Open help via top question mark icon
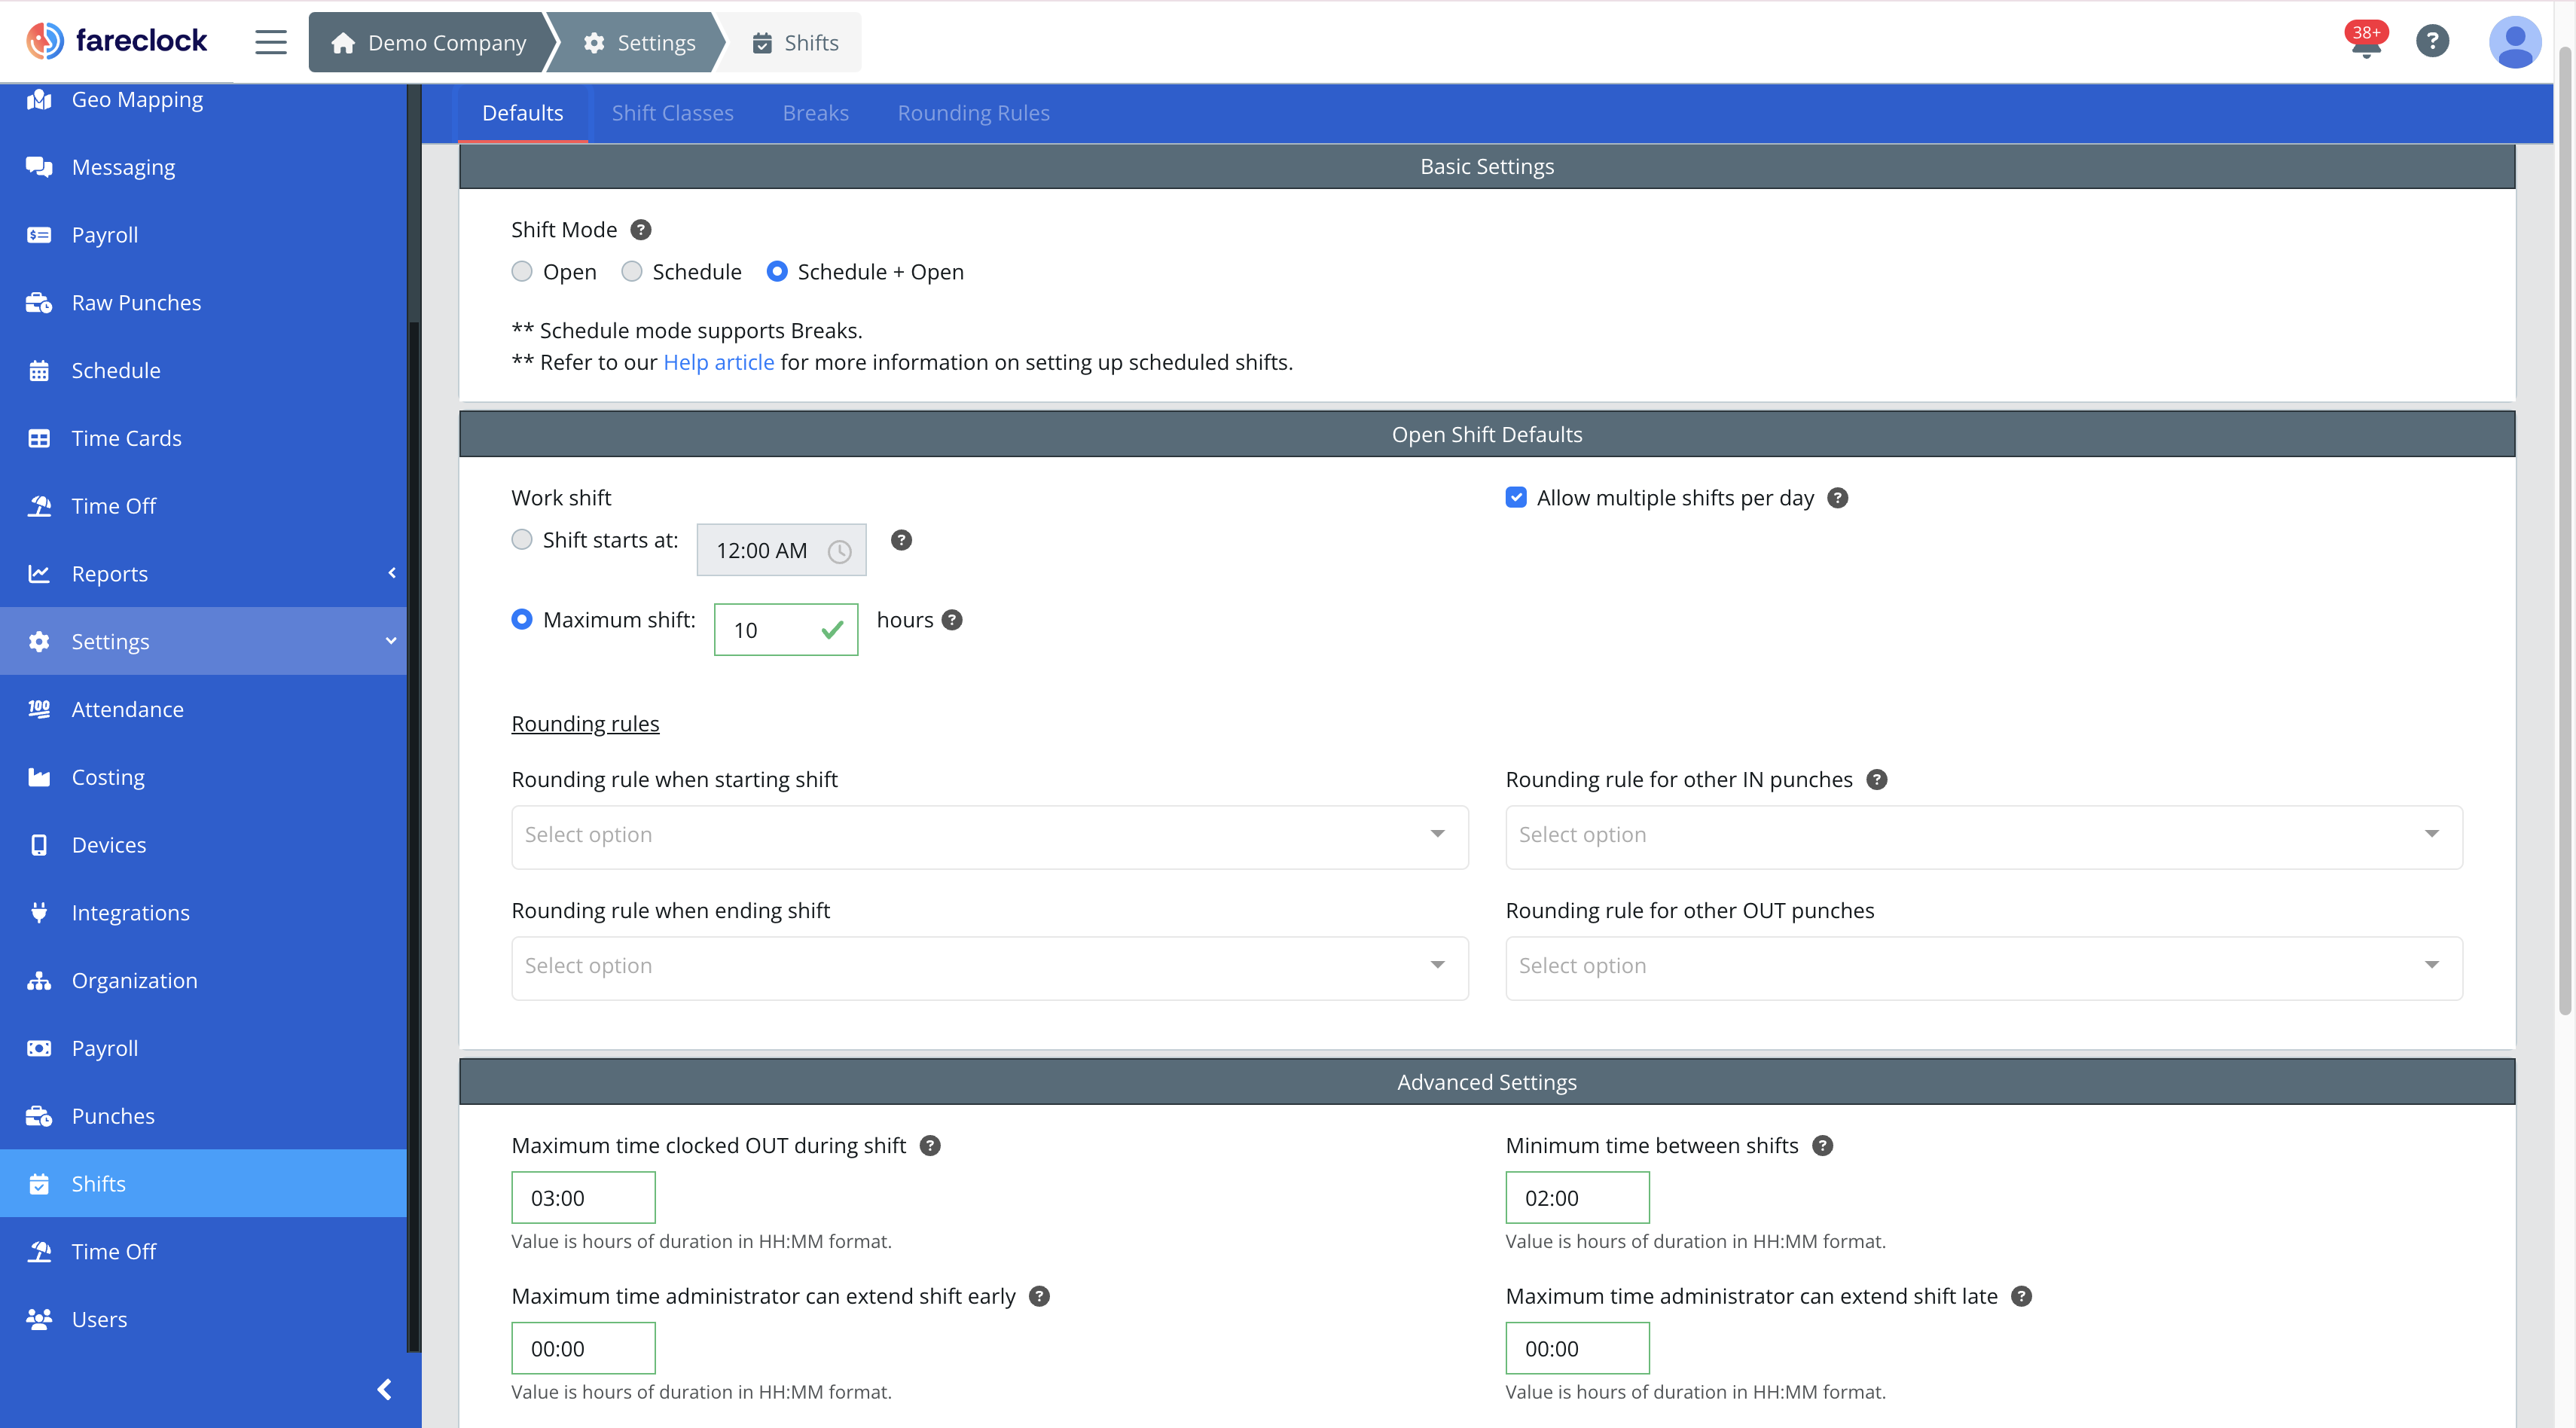This screenshot has width=2576, height=1428. (x=2432, y=41)
